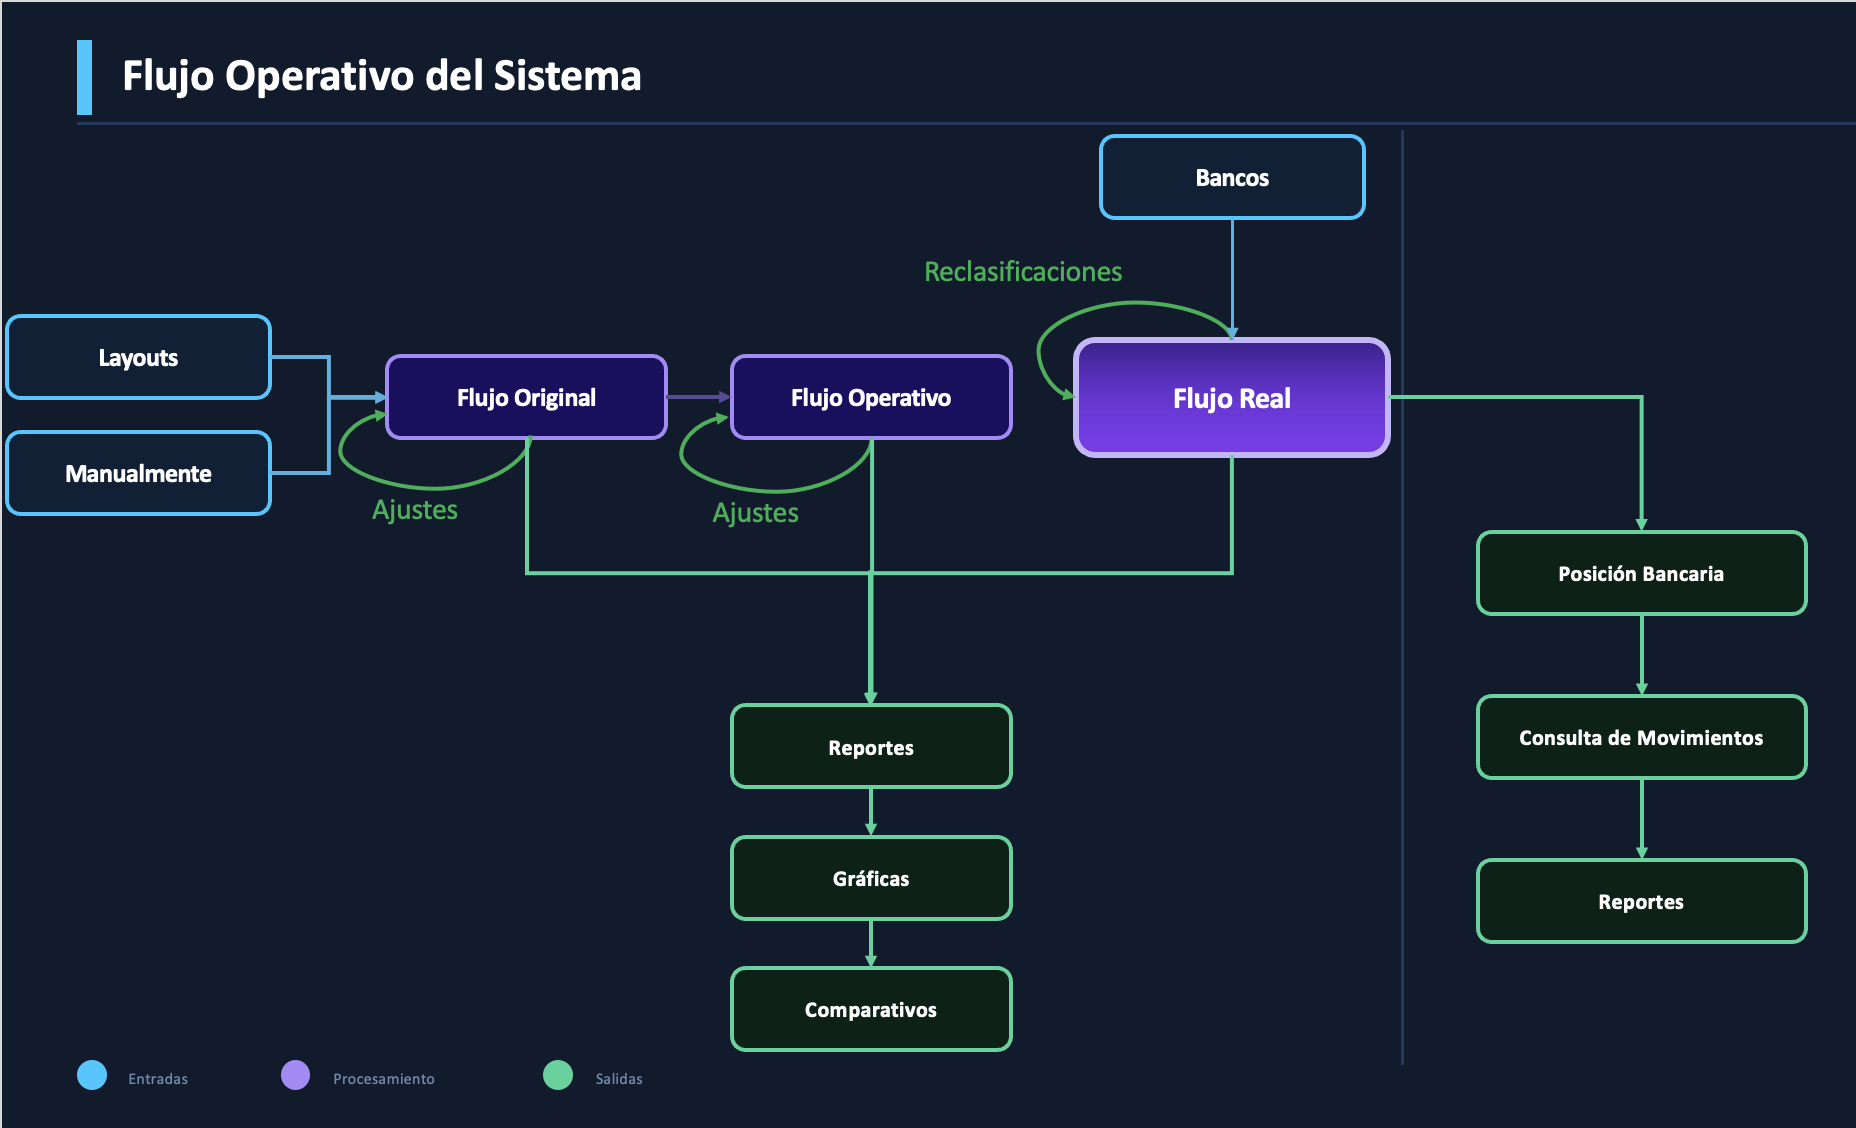
Task: Click the Salidas legend circle
Action: coord(557,1077)
